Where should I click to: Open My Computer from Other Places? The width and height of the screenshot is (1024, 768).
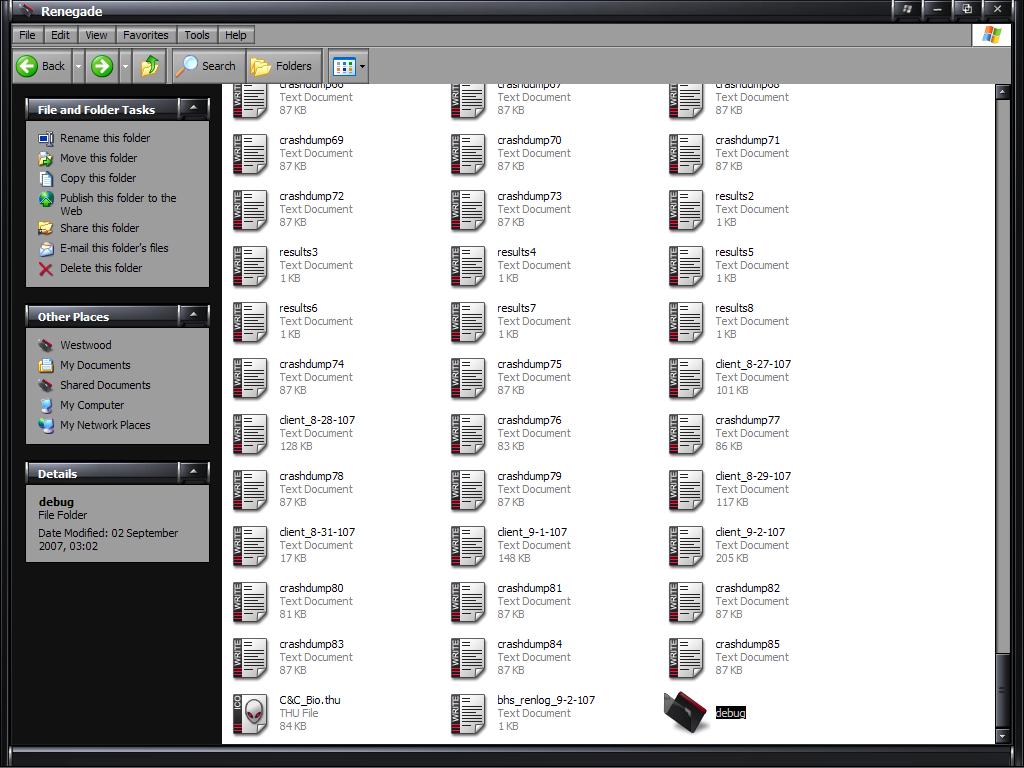pos(91,405)
